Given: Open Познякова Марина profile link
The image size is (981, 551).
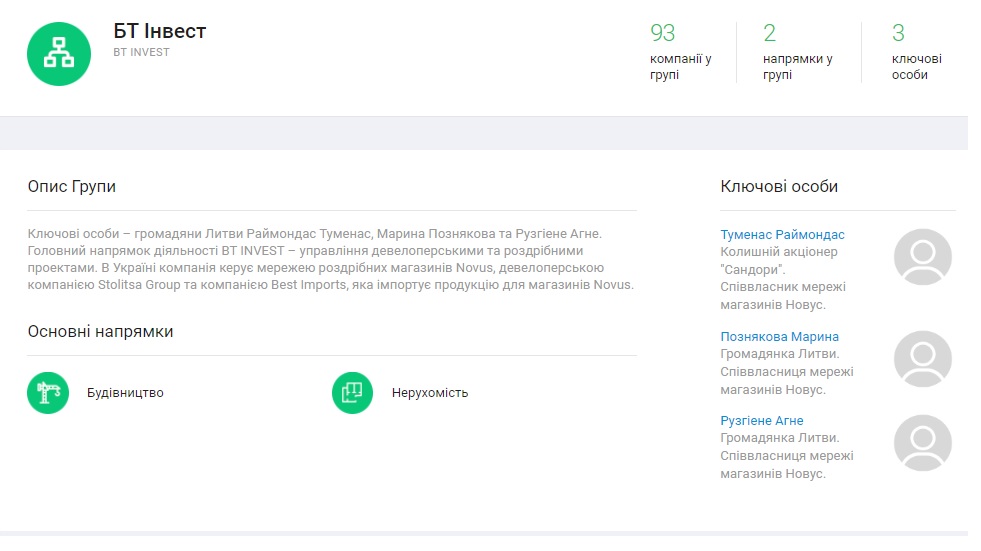Looking at the screenshot, I should [x=779, y=337].
